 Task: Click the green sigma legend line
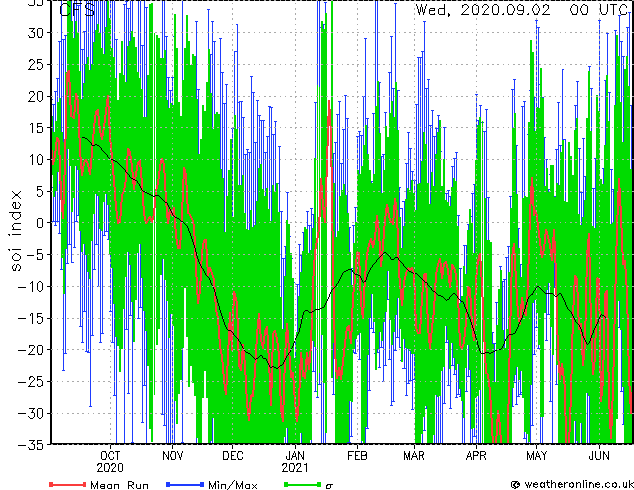303,484
